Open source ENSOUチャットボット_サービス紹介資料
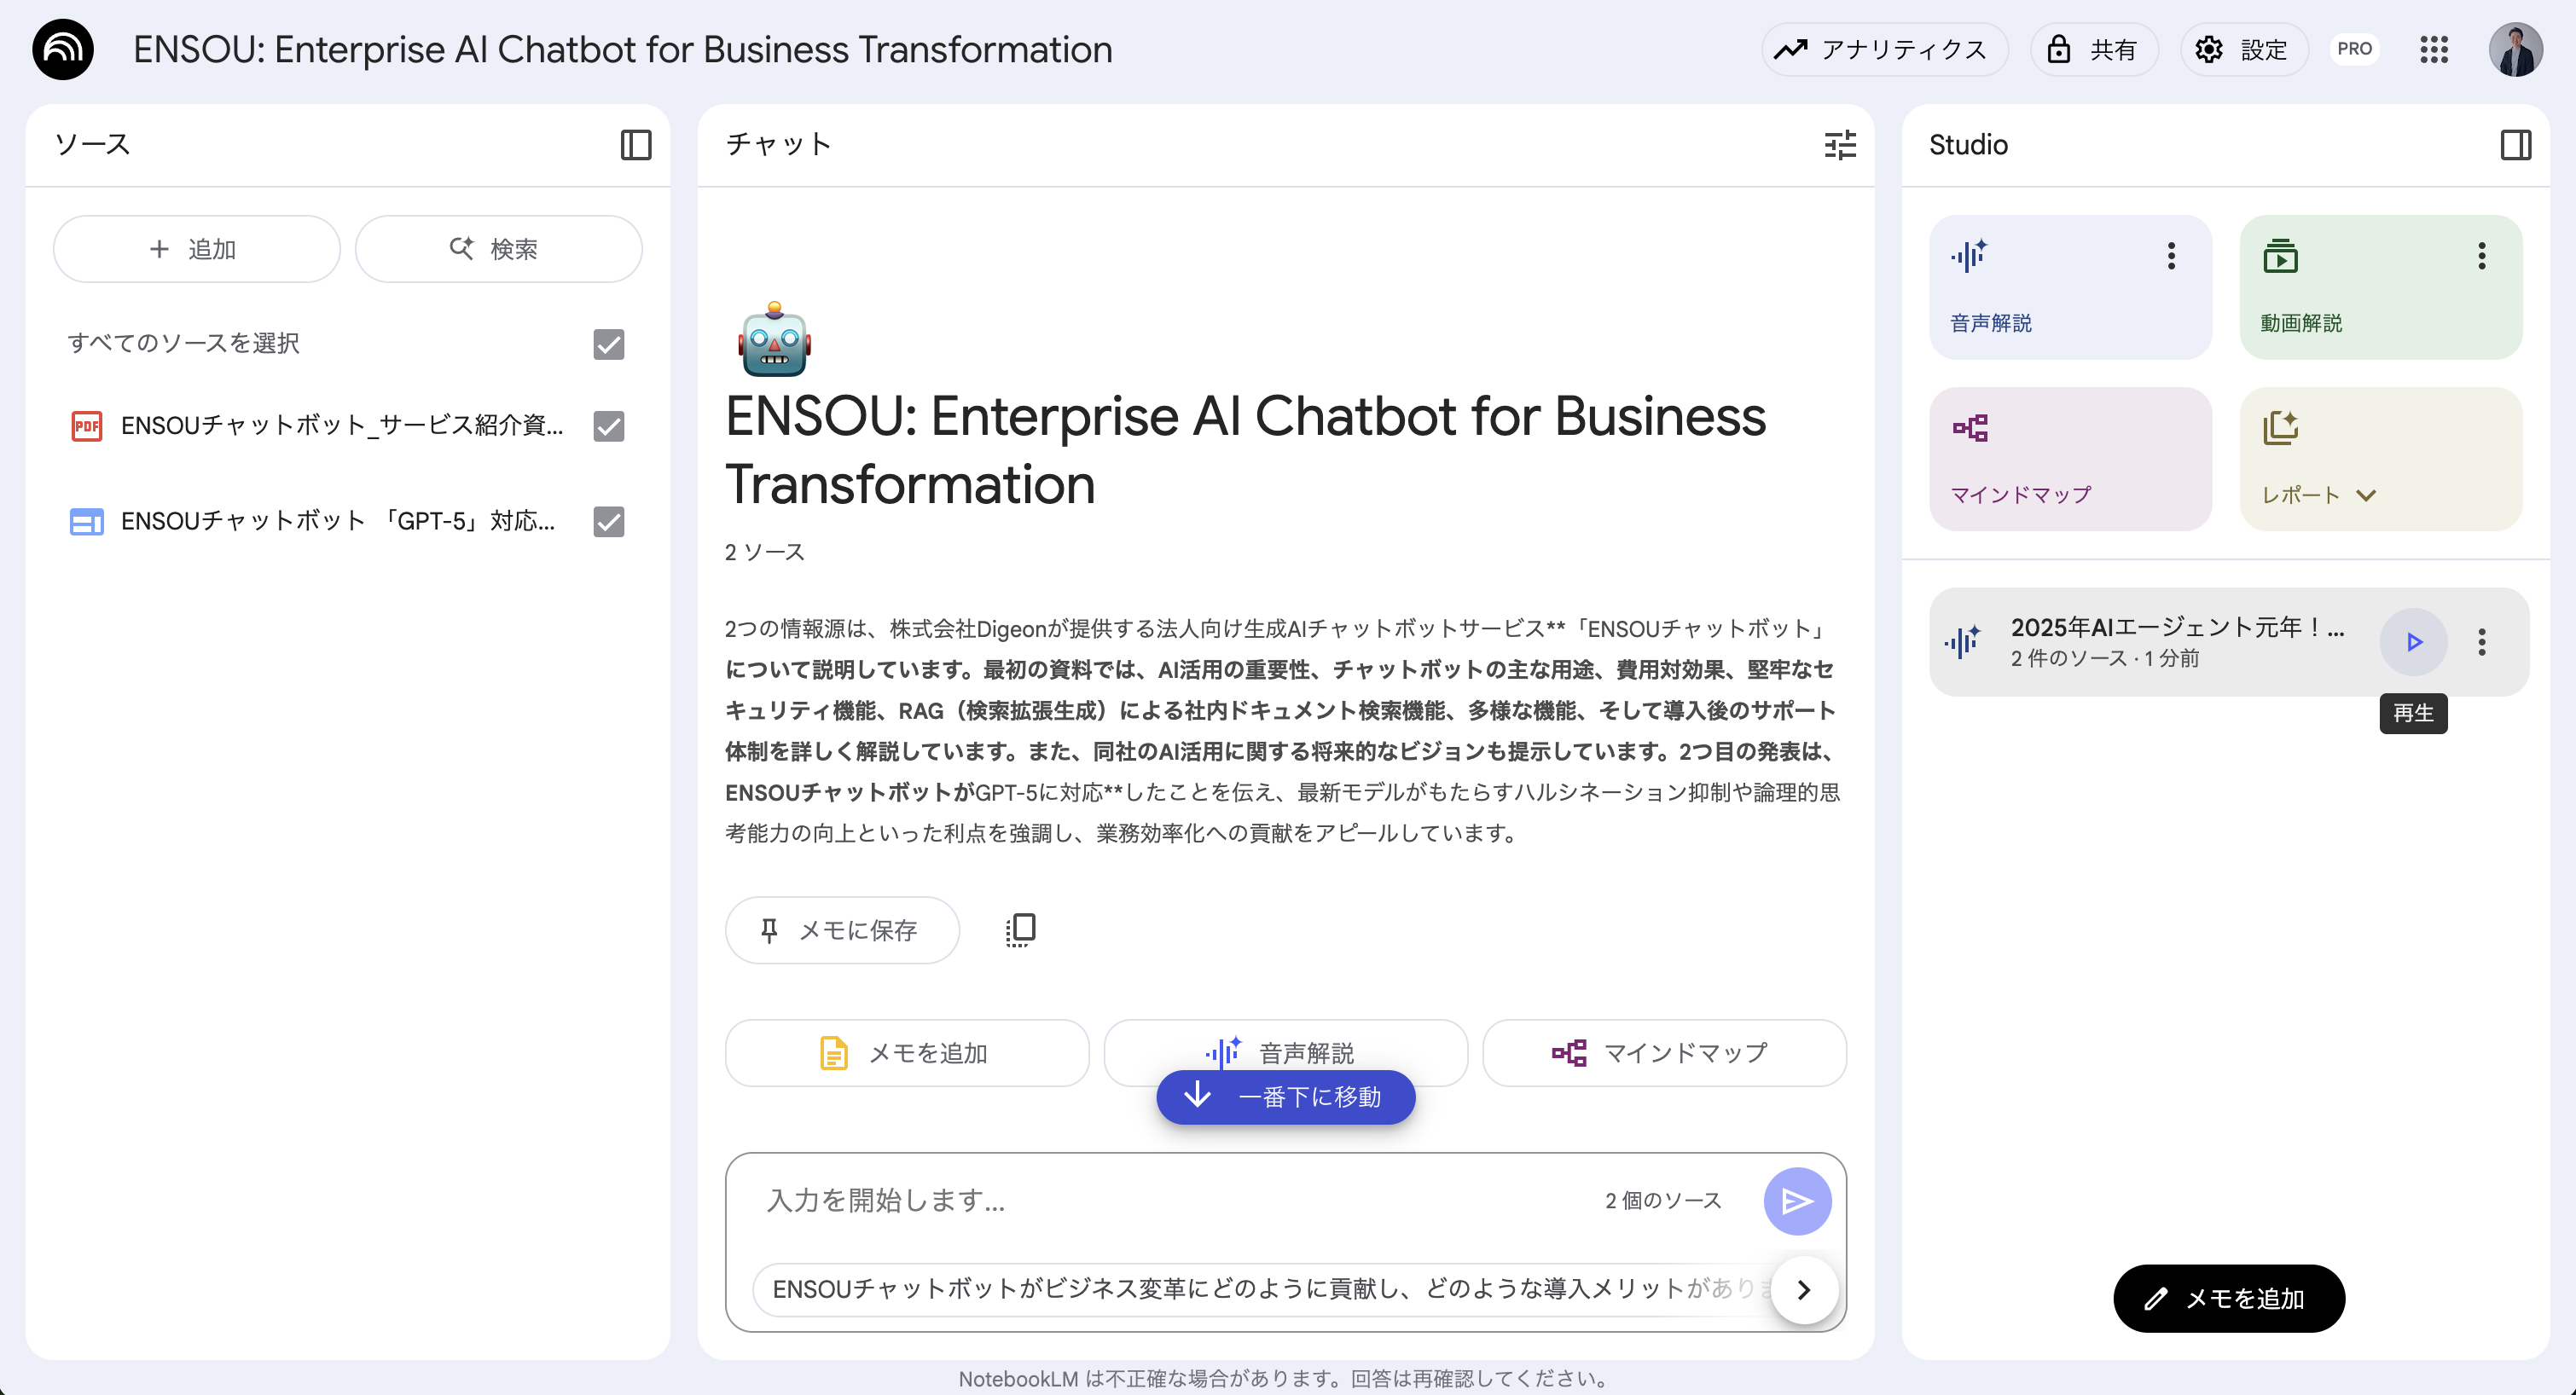 (x=342, y=426)
